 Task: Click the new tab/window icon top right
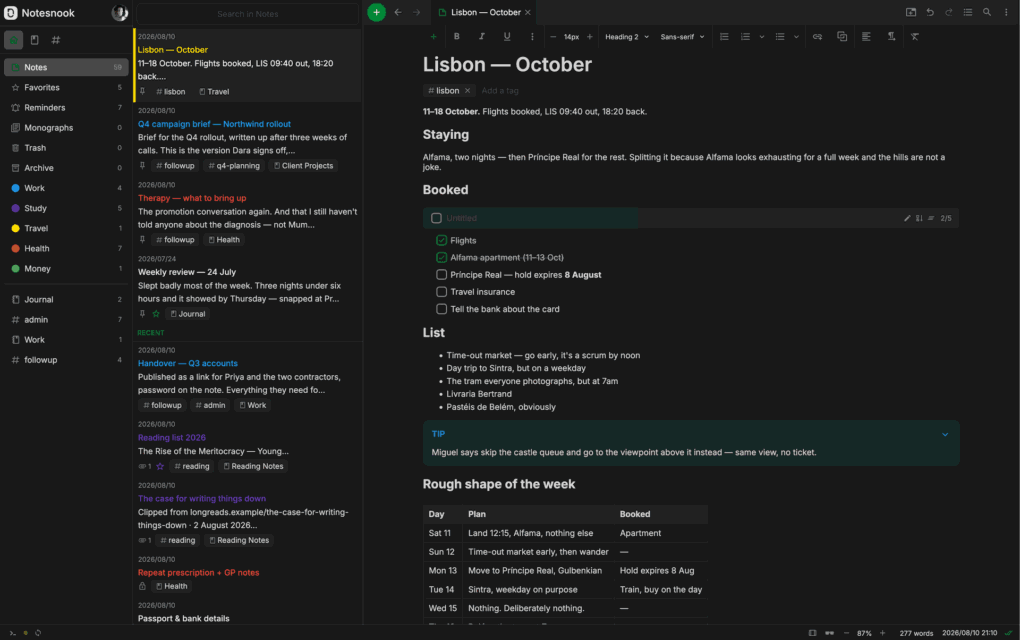click(911, 12)
